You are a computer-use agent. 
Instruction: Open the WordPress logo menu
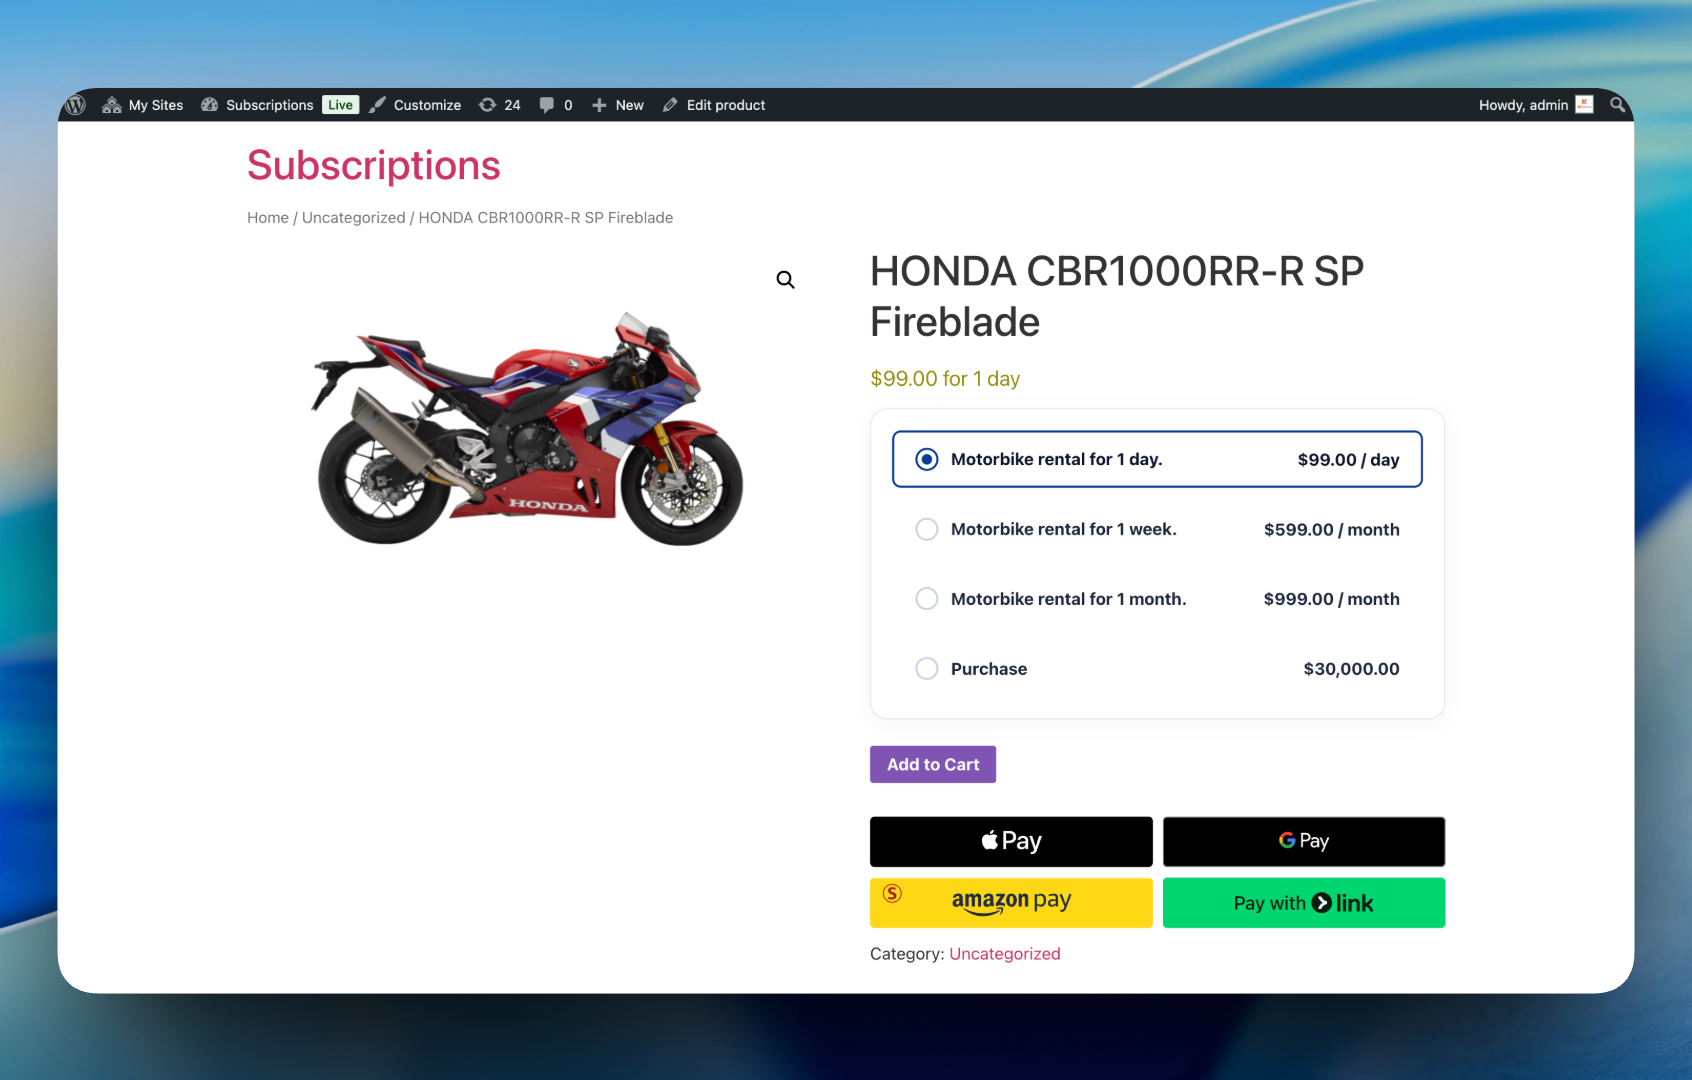coord(76,105)
